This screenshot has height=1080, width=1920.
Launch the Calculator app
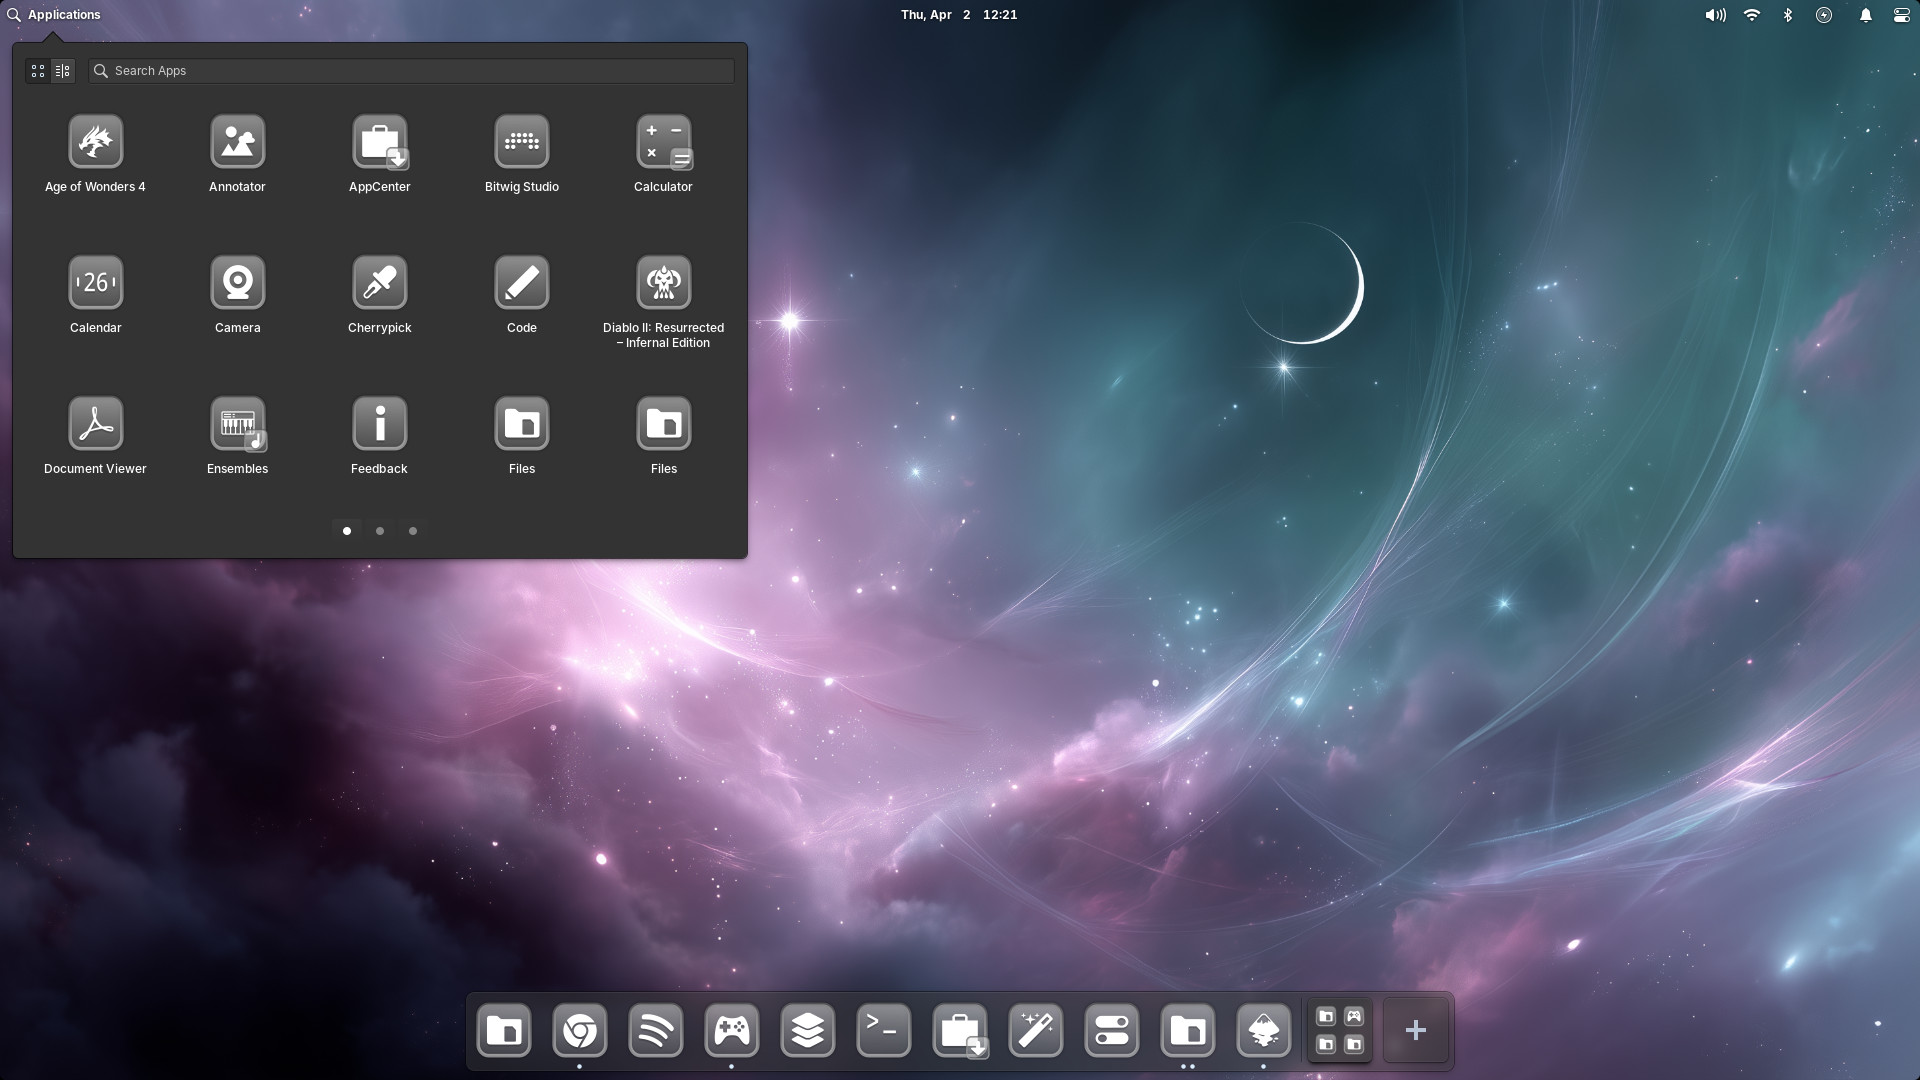663,142
